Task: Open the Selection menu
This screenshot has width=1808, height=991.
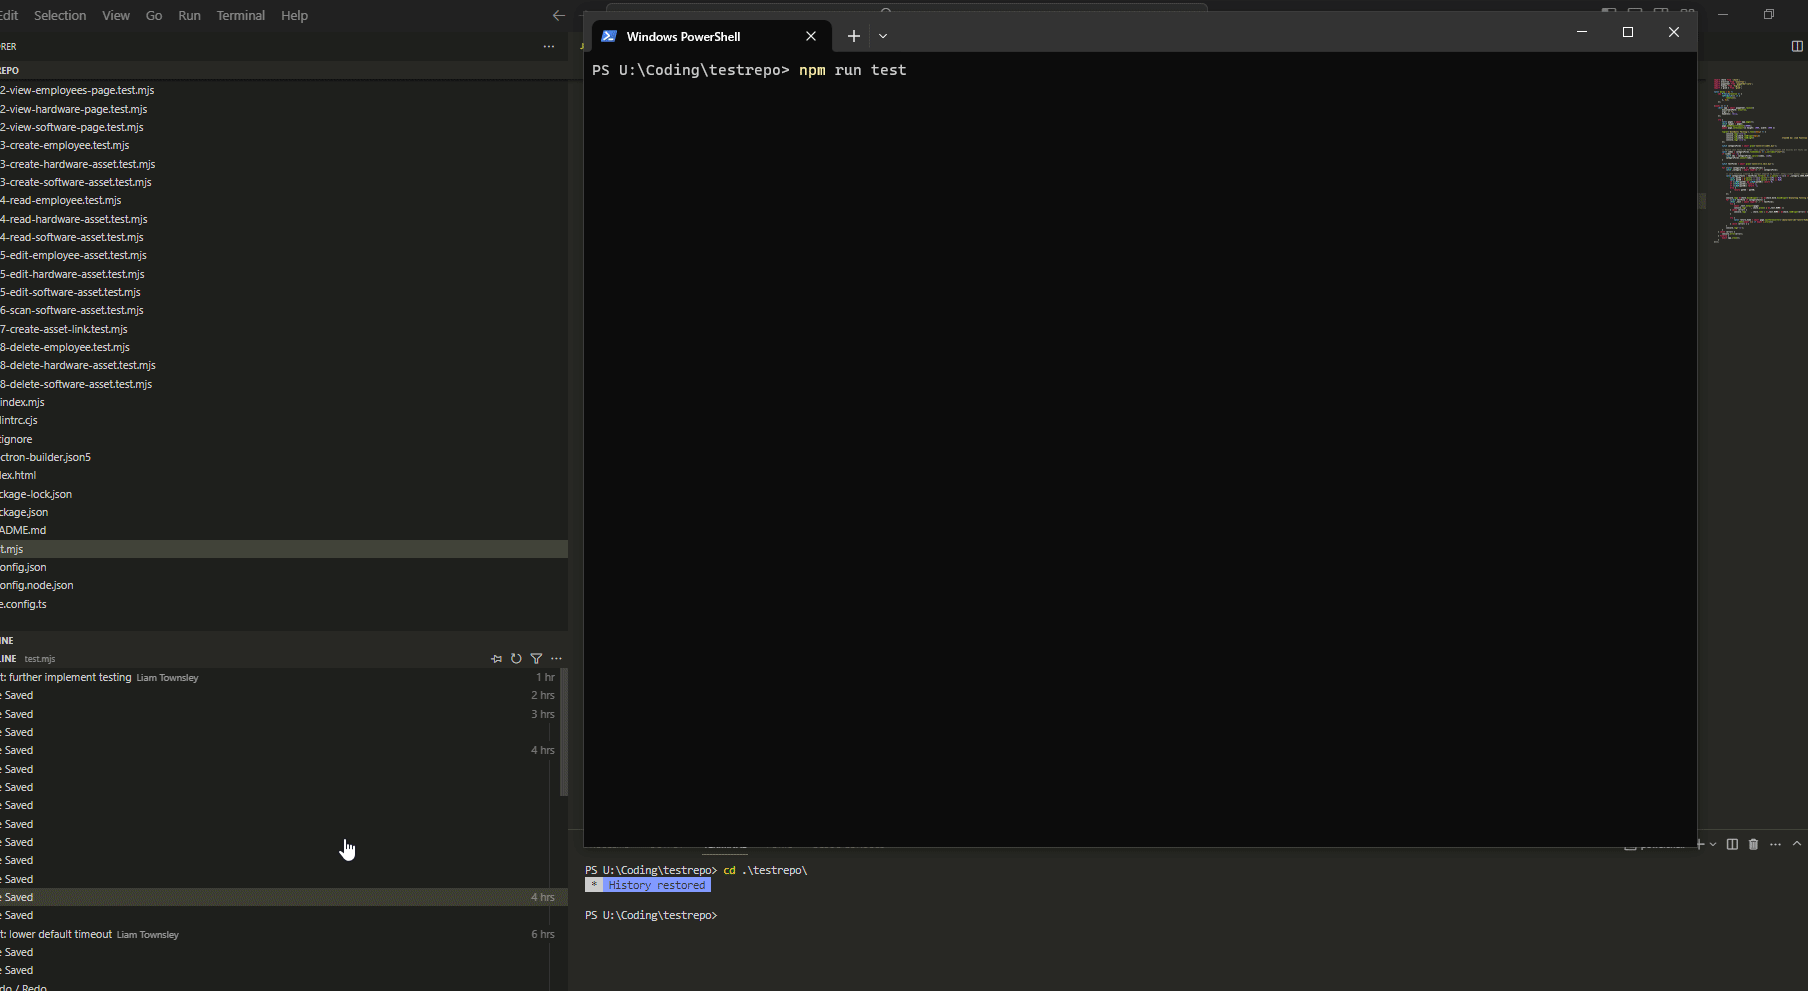Action: tap(60, 15)
